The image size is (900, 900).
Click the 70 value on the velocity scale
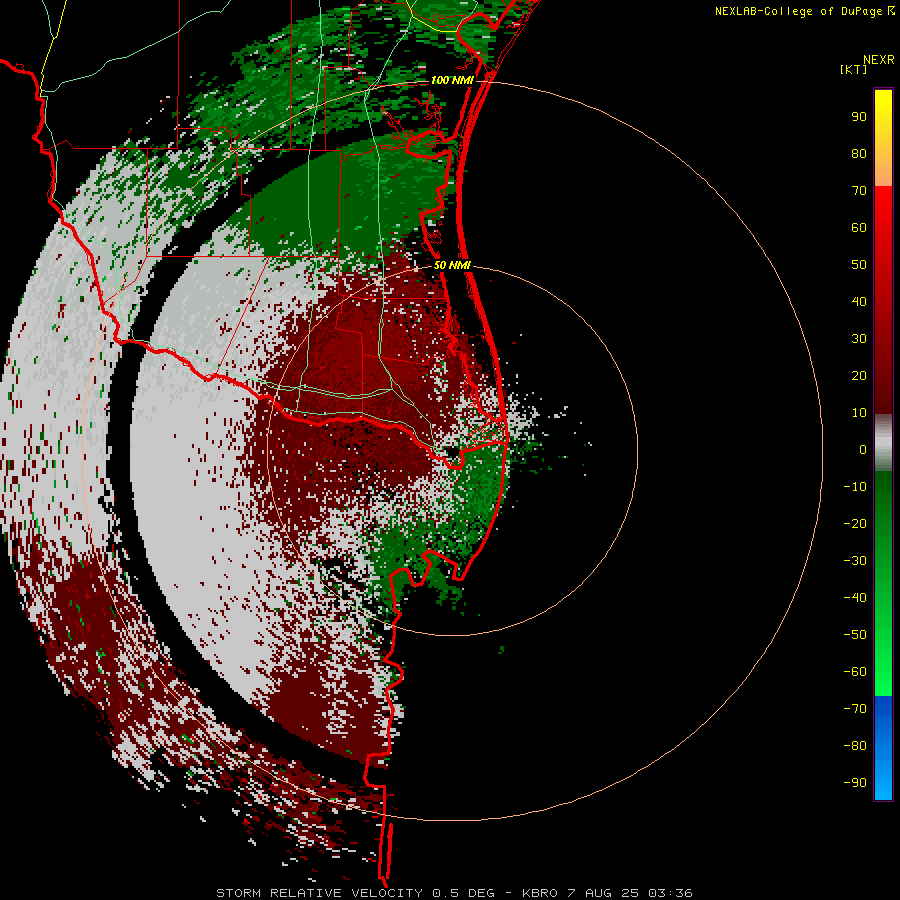[x=859, y=191]
